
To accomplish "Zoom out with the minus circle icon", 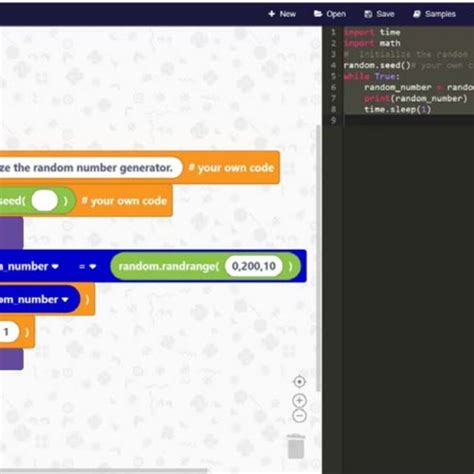I will 299,416.
